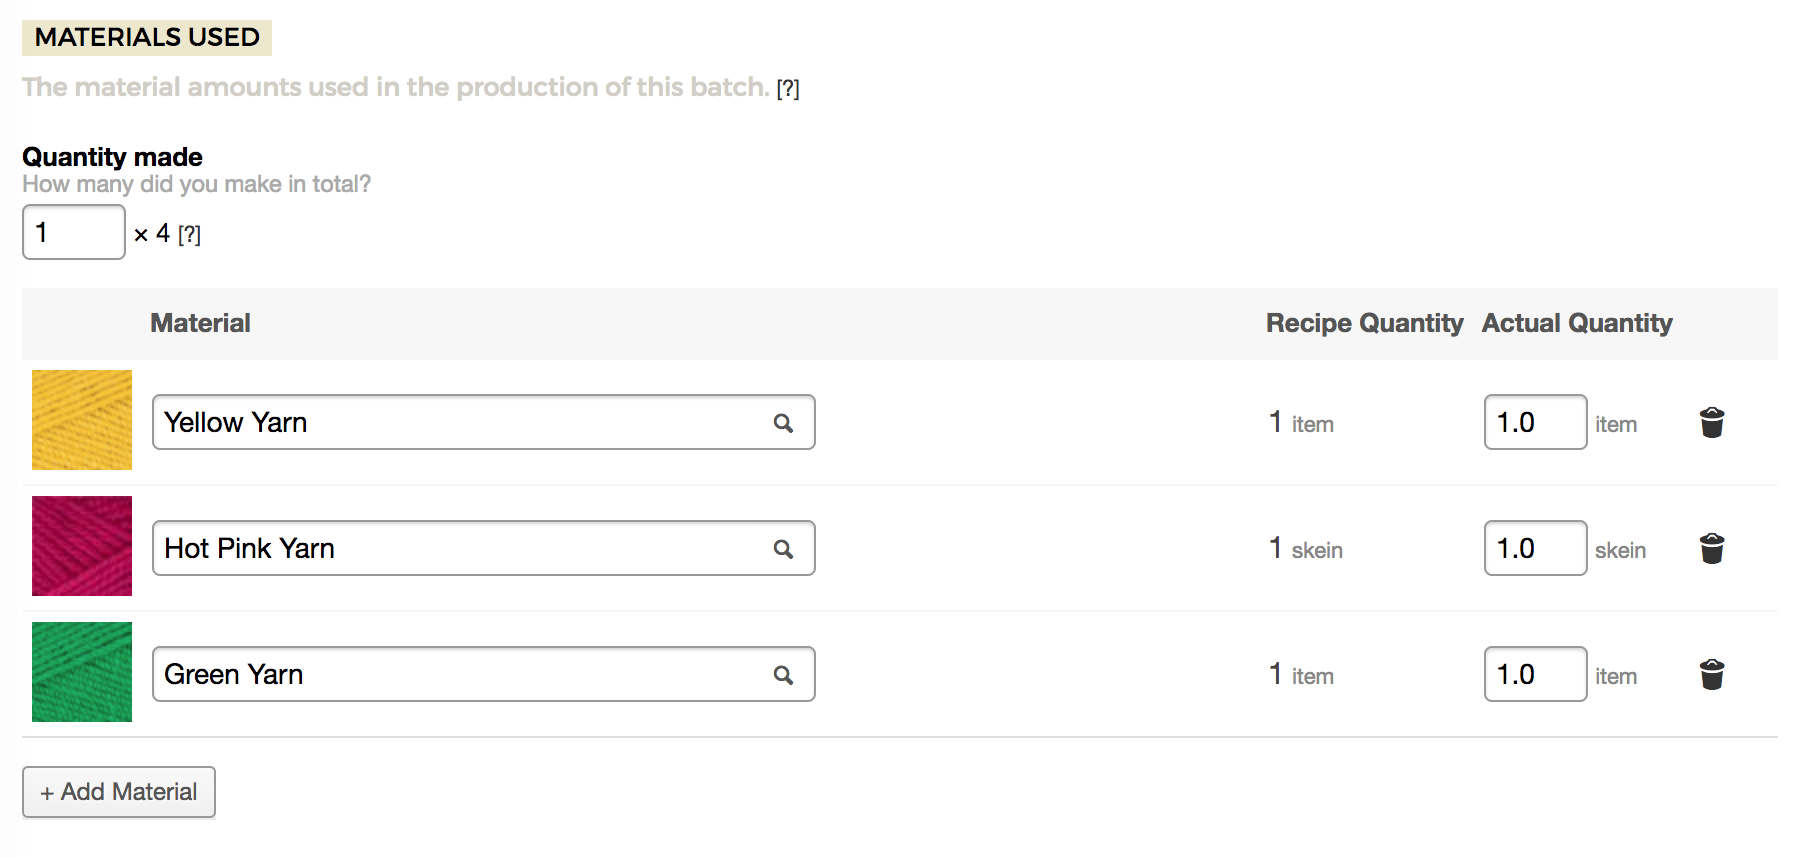The width and height of the screenshot is (1812, 858).
Task: Click the yellow yarn thumbnail image
Action: 82,420
